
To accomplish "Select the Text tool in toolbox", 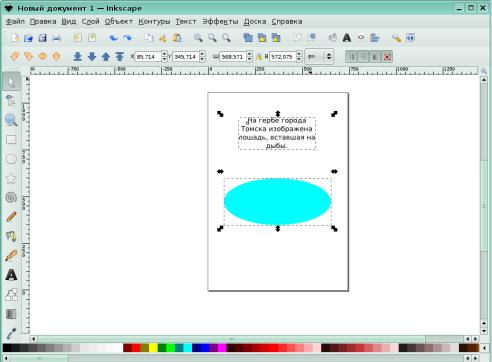I will (11, 275).
